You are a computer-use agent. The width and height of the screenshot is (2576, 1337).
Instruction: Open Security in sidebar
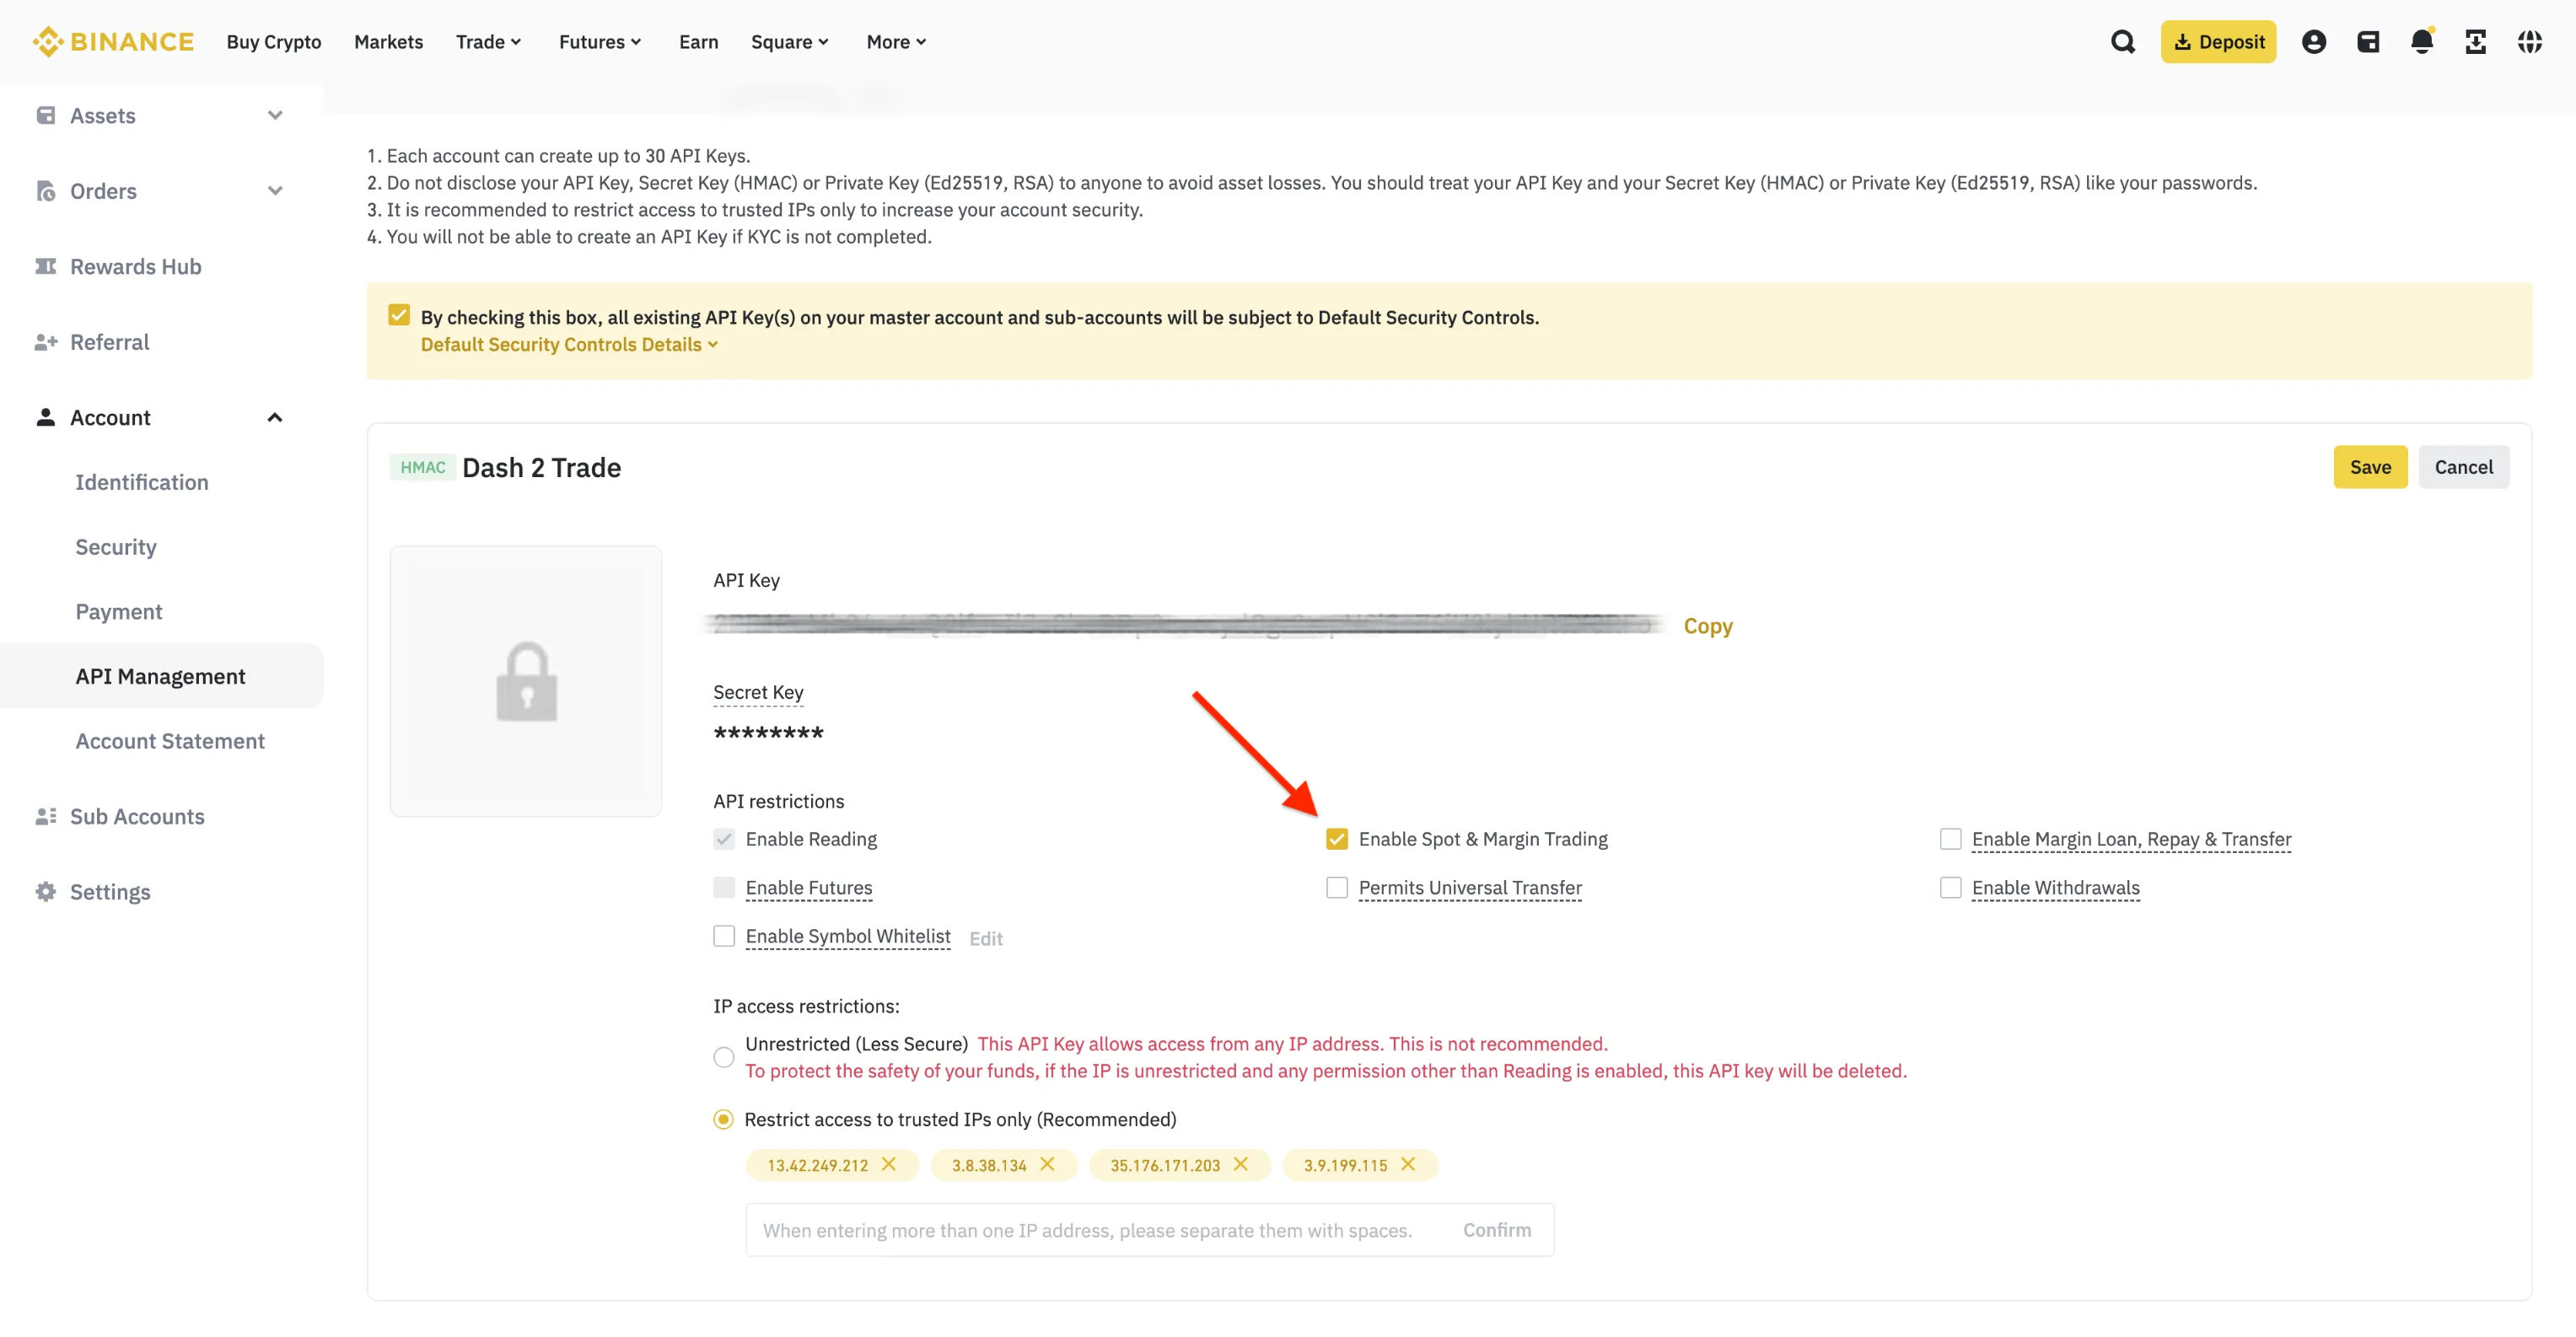(116, 547)
